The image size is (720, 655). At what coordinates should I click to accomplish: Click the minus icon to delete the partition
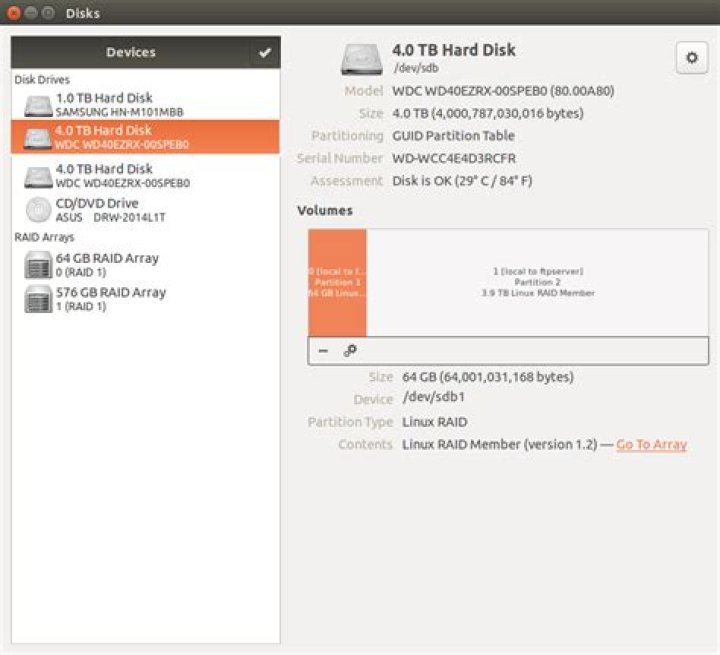point(323,351)
